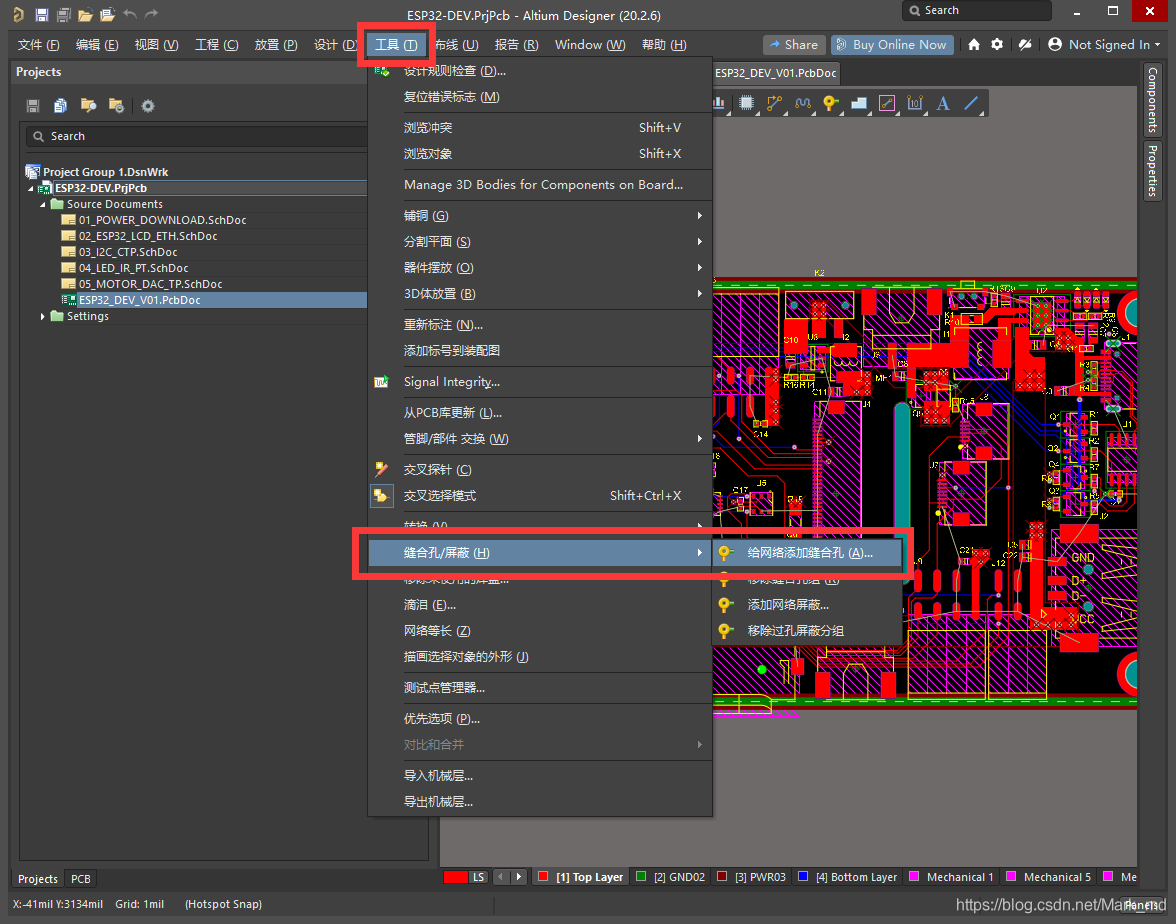The width and height of the screenshot is (1176, 924).
Task: Select the place via tool
Action: point(830,104)
